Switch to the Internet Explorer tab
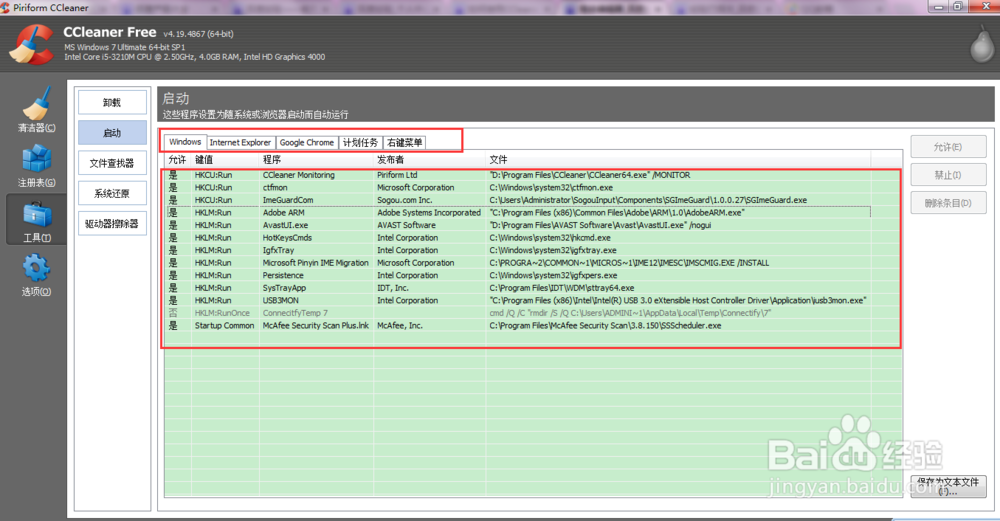1000x521 pixels. (240, 142)
